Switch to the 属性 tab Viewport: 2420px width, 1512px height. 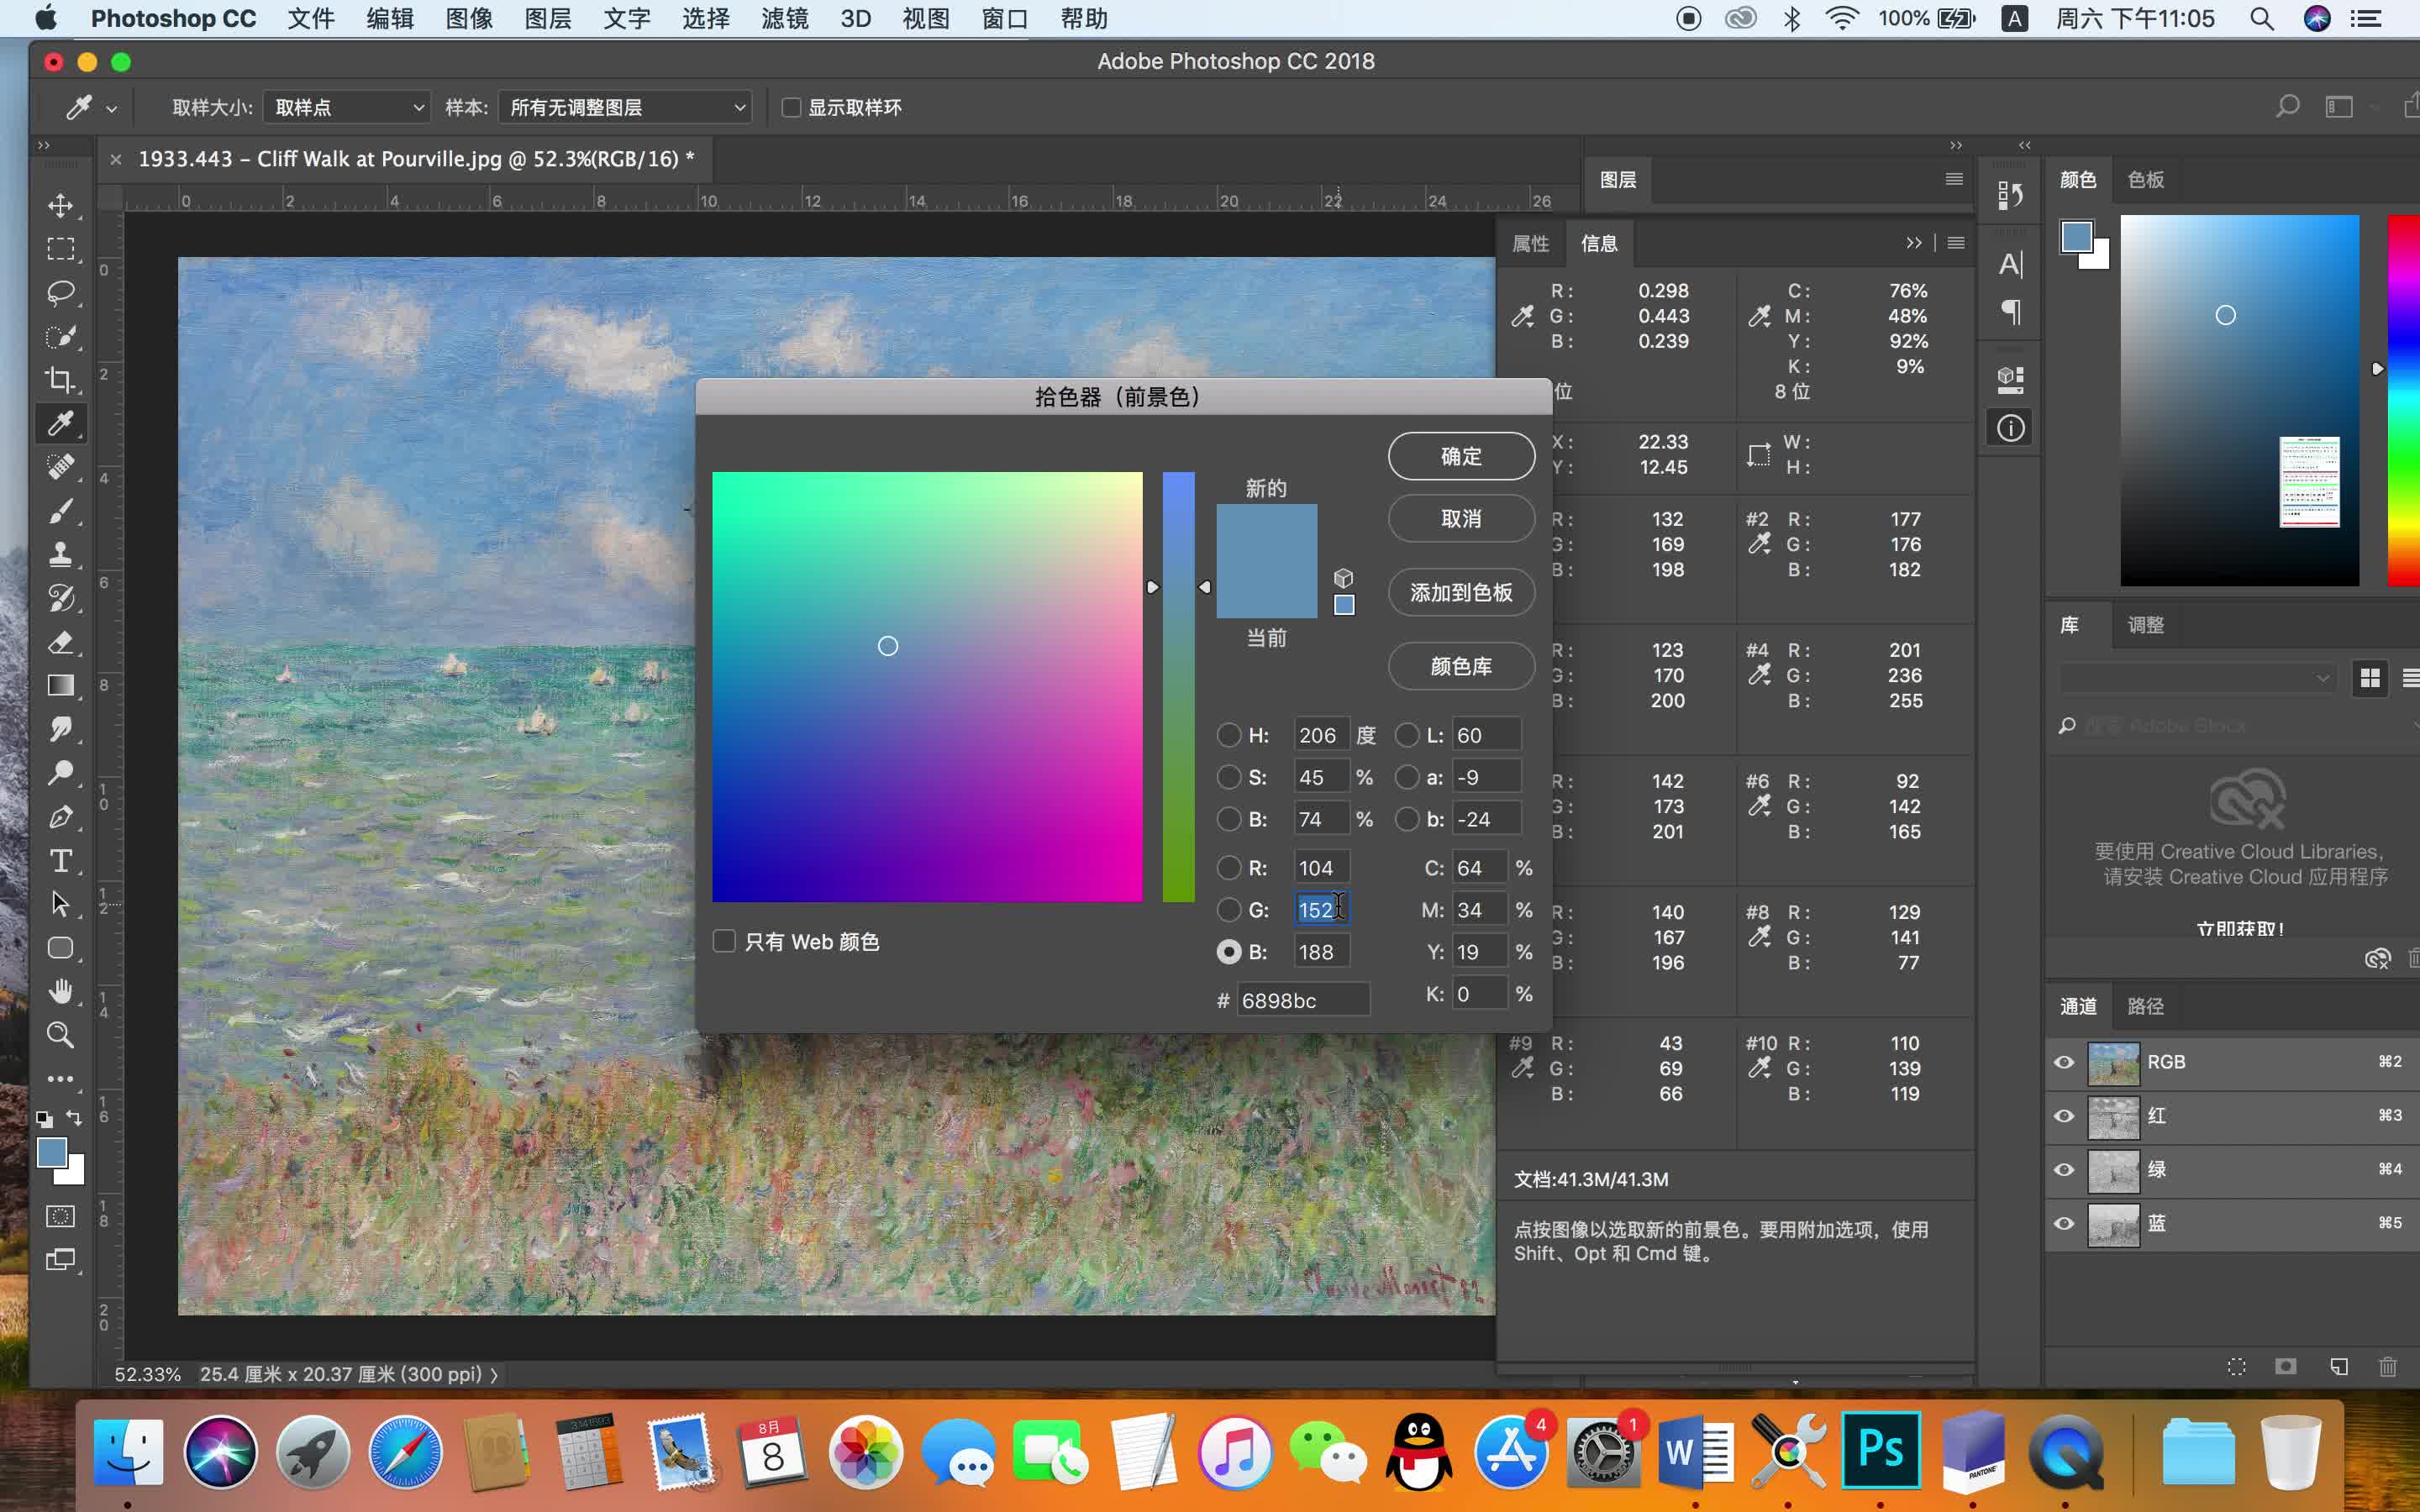pyautogui.click(x=1530, y=243)
